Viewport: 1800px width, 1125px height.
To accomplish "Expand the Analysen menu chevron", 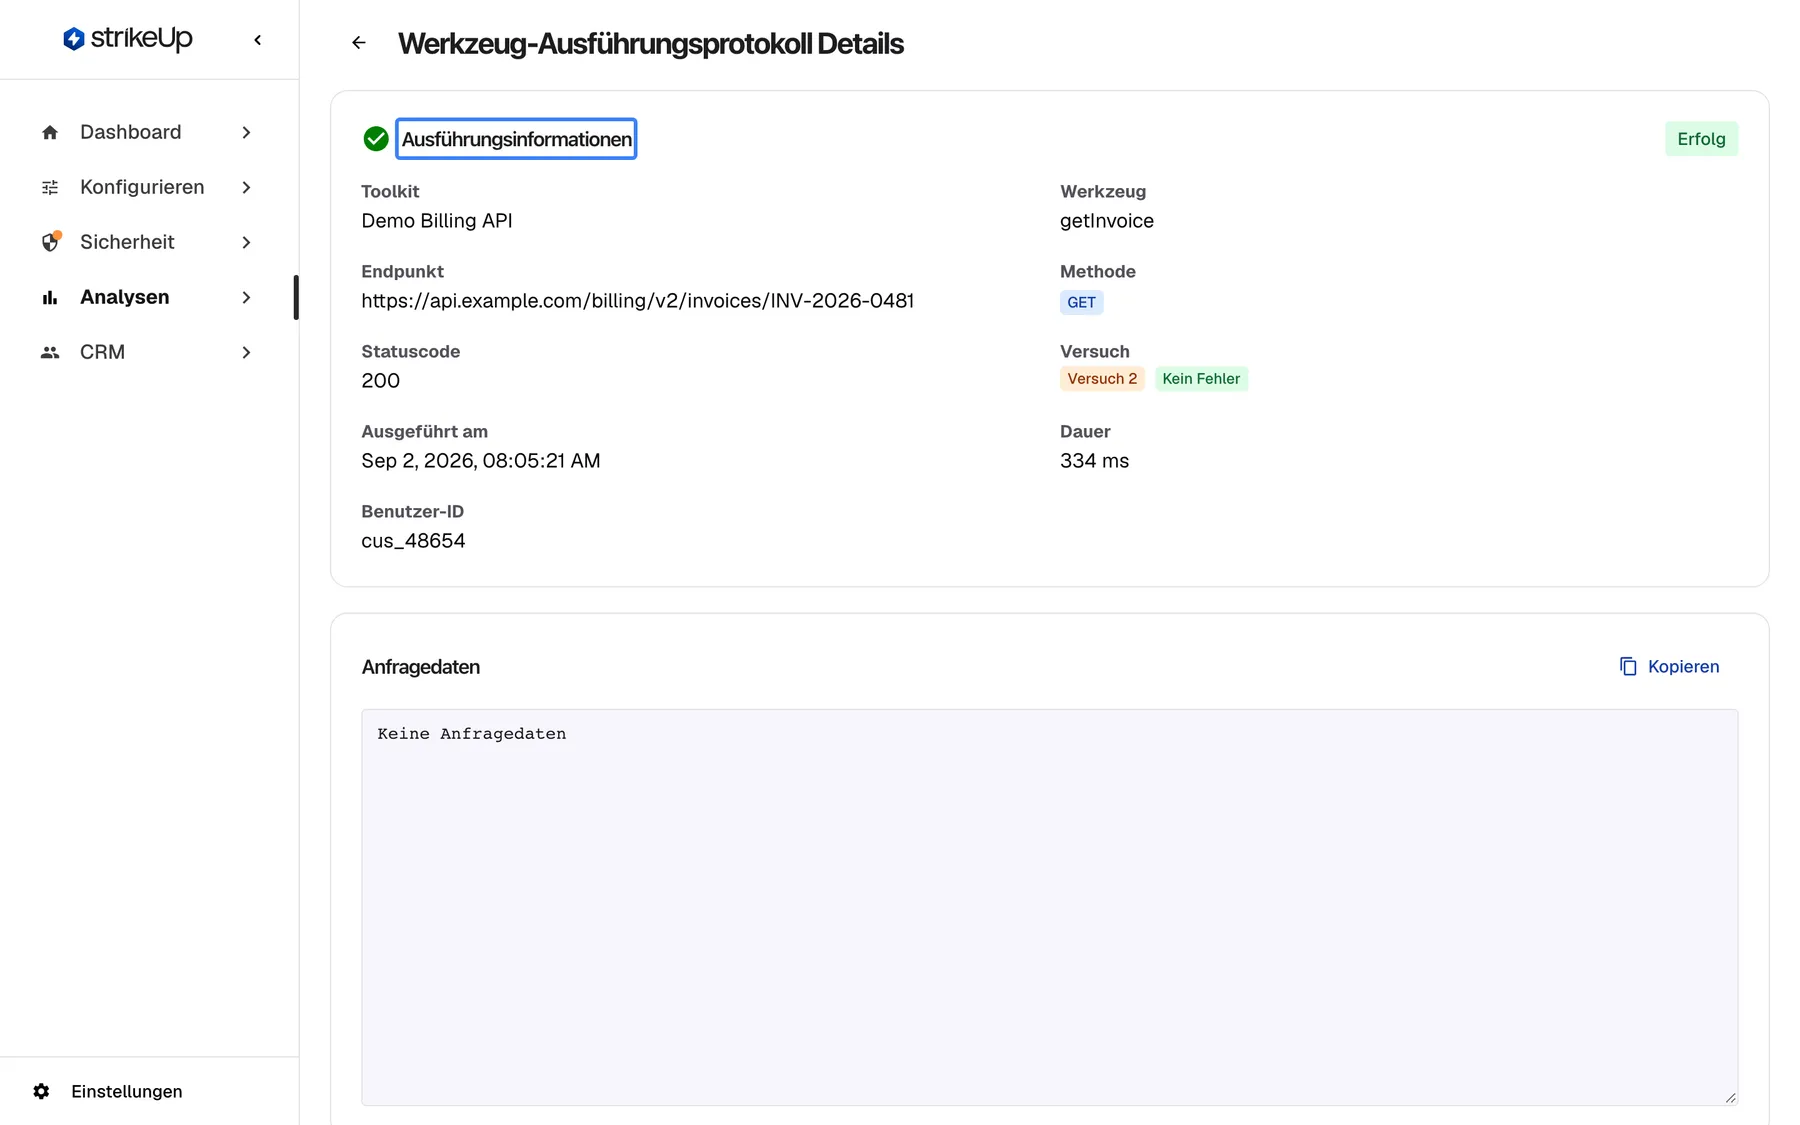I will 246,298.
